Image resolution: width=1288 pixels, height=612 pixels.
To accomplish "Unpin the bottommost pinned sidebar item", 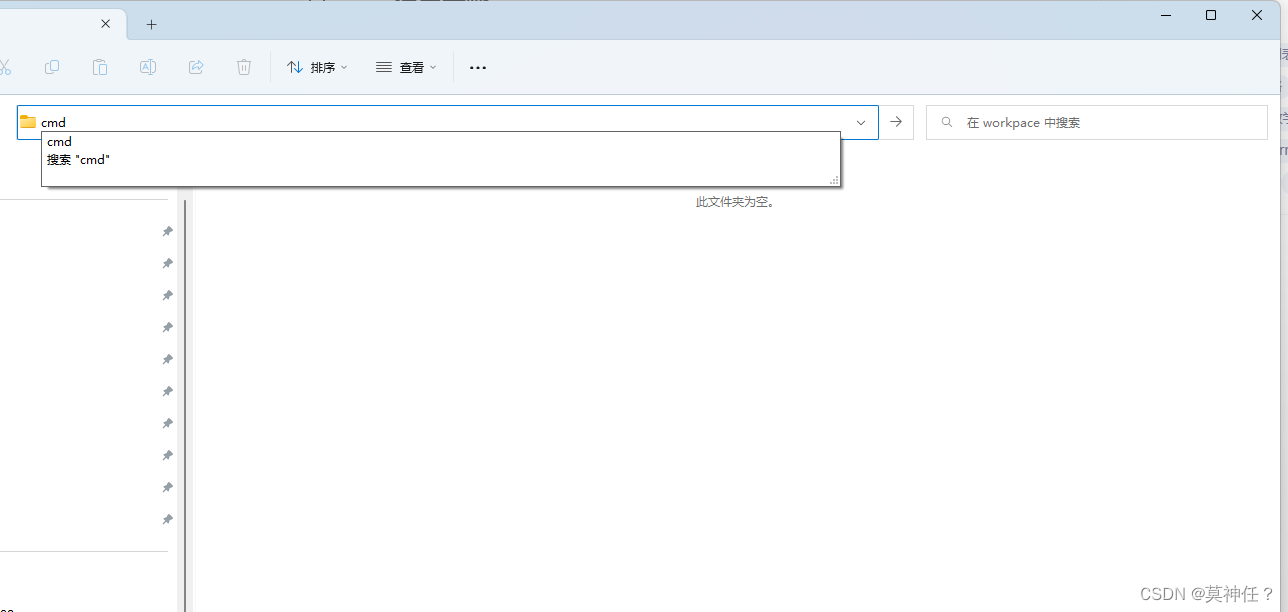I will click(x=167, y=519).
